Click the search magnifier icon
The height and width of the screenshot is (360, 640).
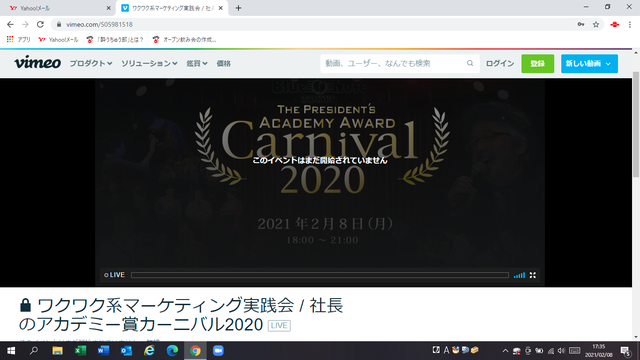470,63
